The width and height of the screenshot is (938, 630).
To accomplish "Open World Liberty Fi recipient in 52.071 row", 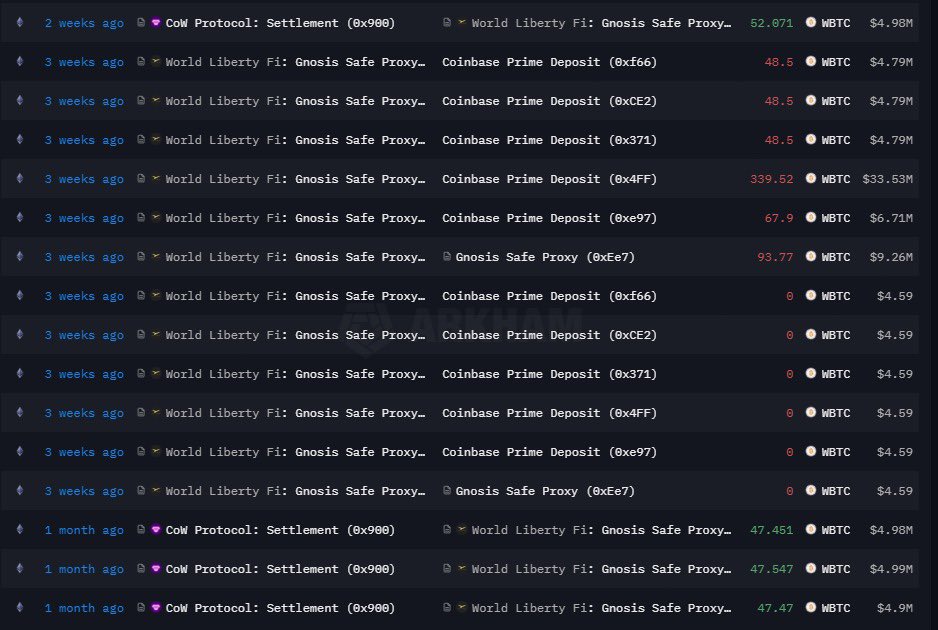I will [601, 23].
